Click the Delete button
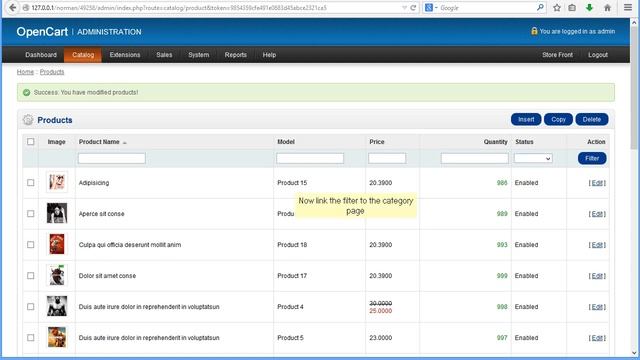The height and width of the screenshot is (360, 640). 592,120
